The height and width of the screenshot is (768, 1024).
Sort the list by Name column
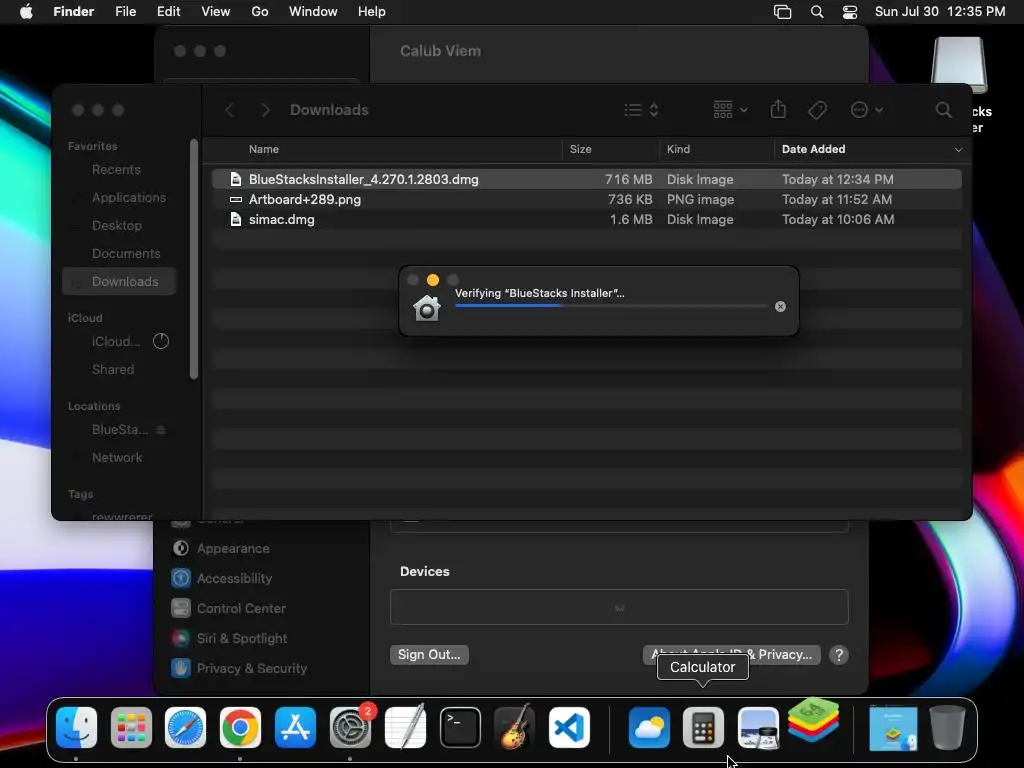click(x=264, y=150)
